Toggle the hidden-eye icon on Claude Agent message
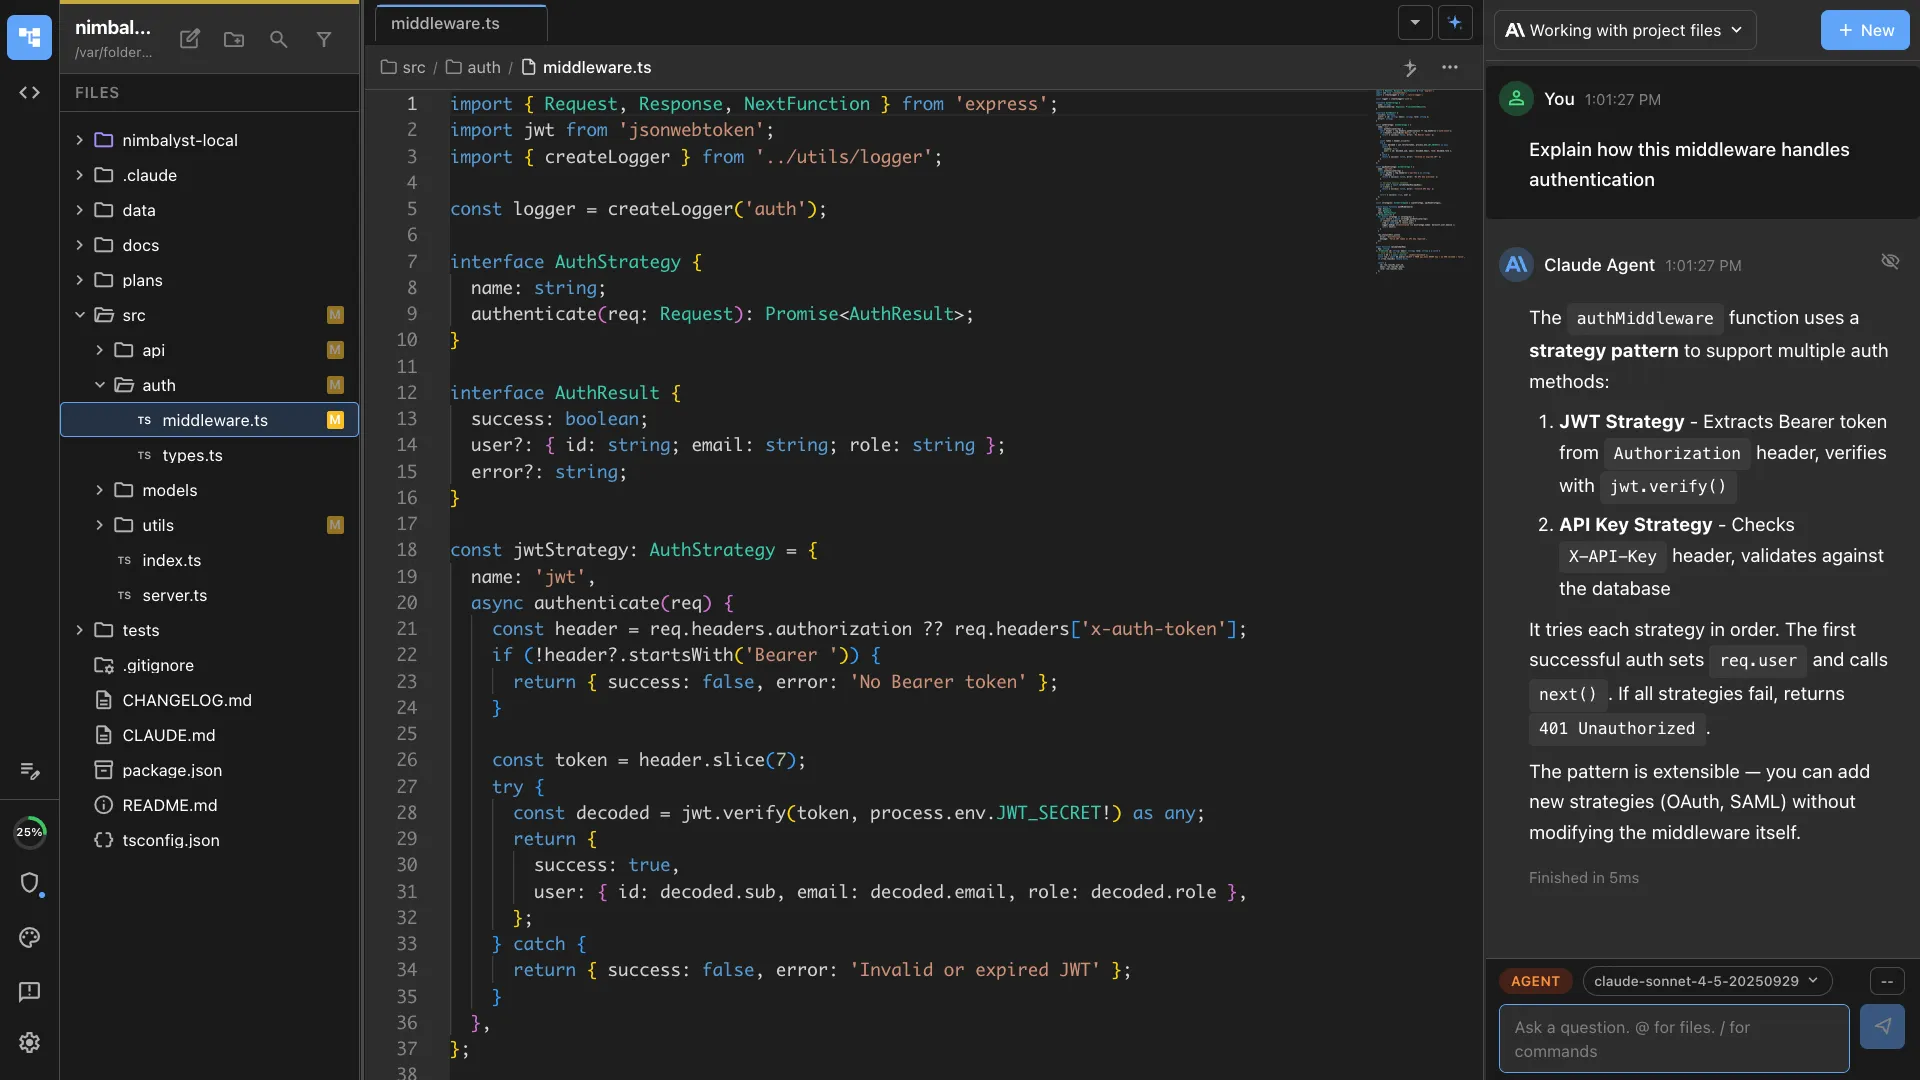Screen dimensions: 1920x1080 click(x=1889, y=261)
